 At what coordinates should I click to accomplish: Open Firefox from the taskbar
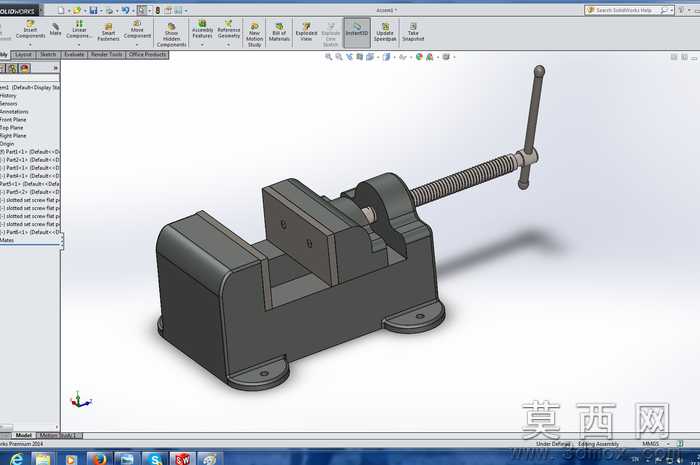(x=99, y=458)
